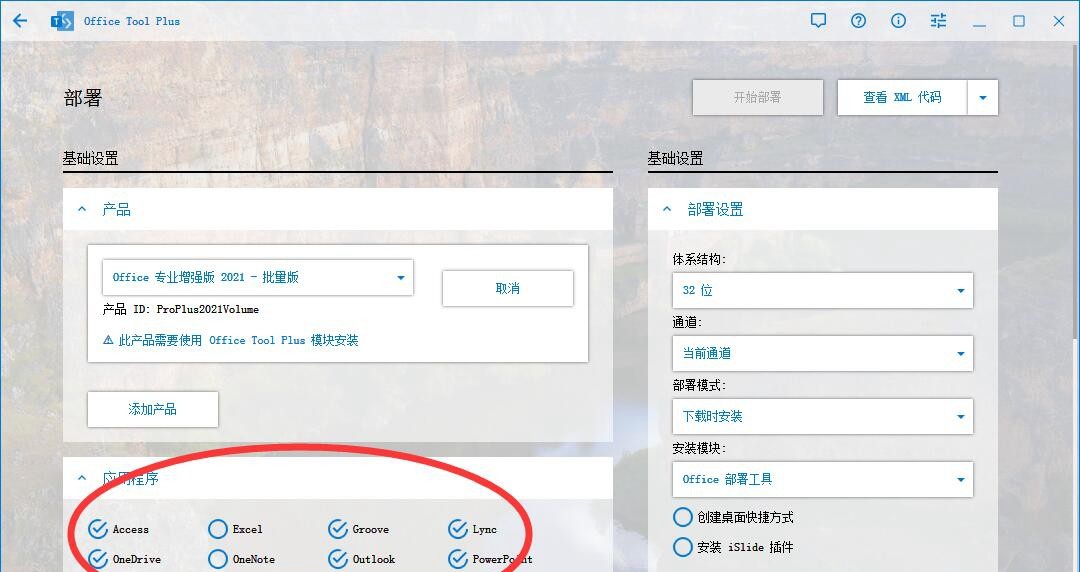1080x572 pixels.
Task: Open the 部署模式 下载时安装 dropdown
Action: click(822, 416)
